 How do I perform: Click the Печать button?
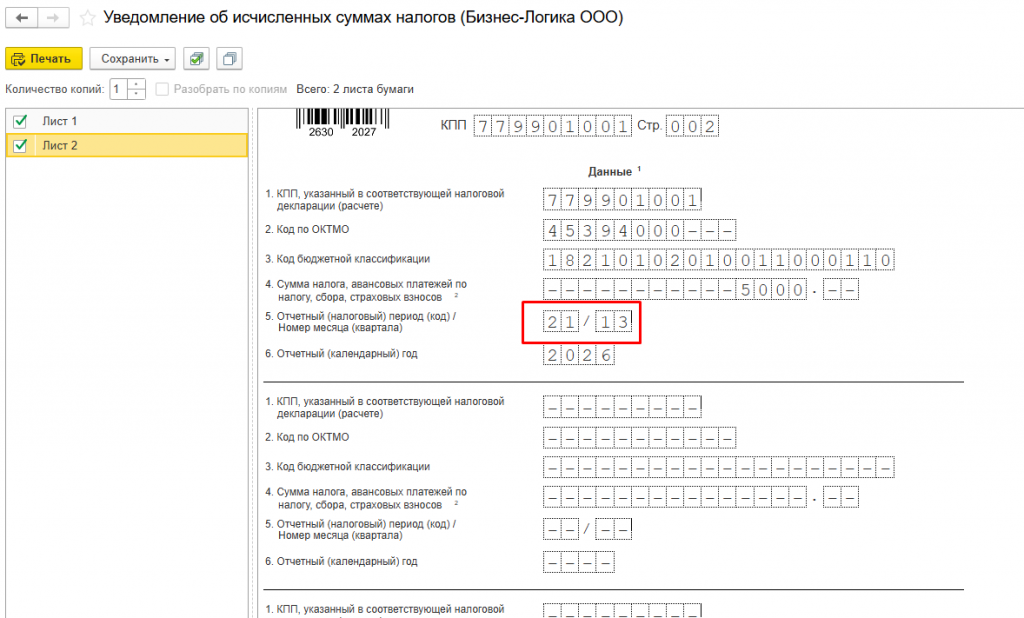coord(44,59)
